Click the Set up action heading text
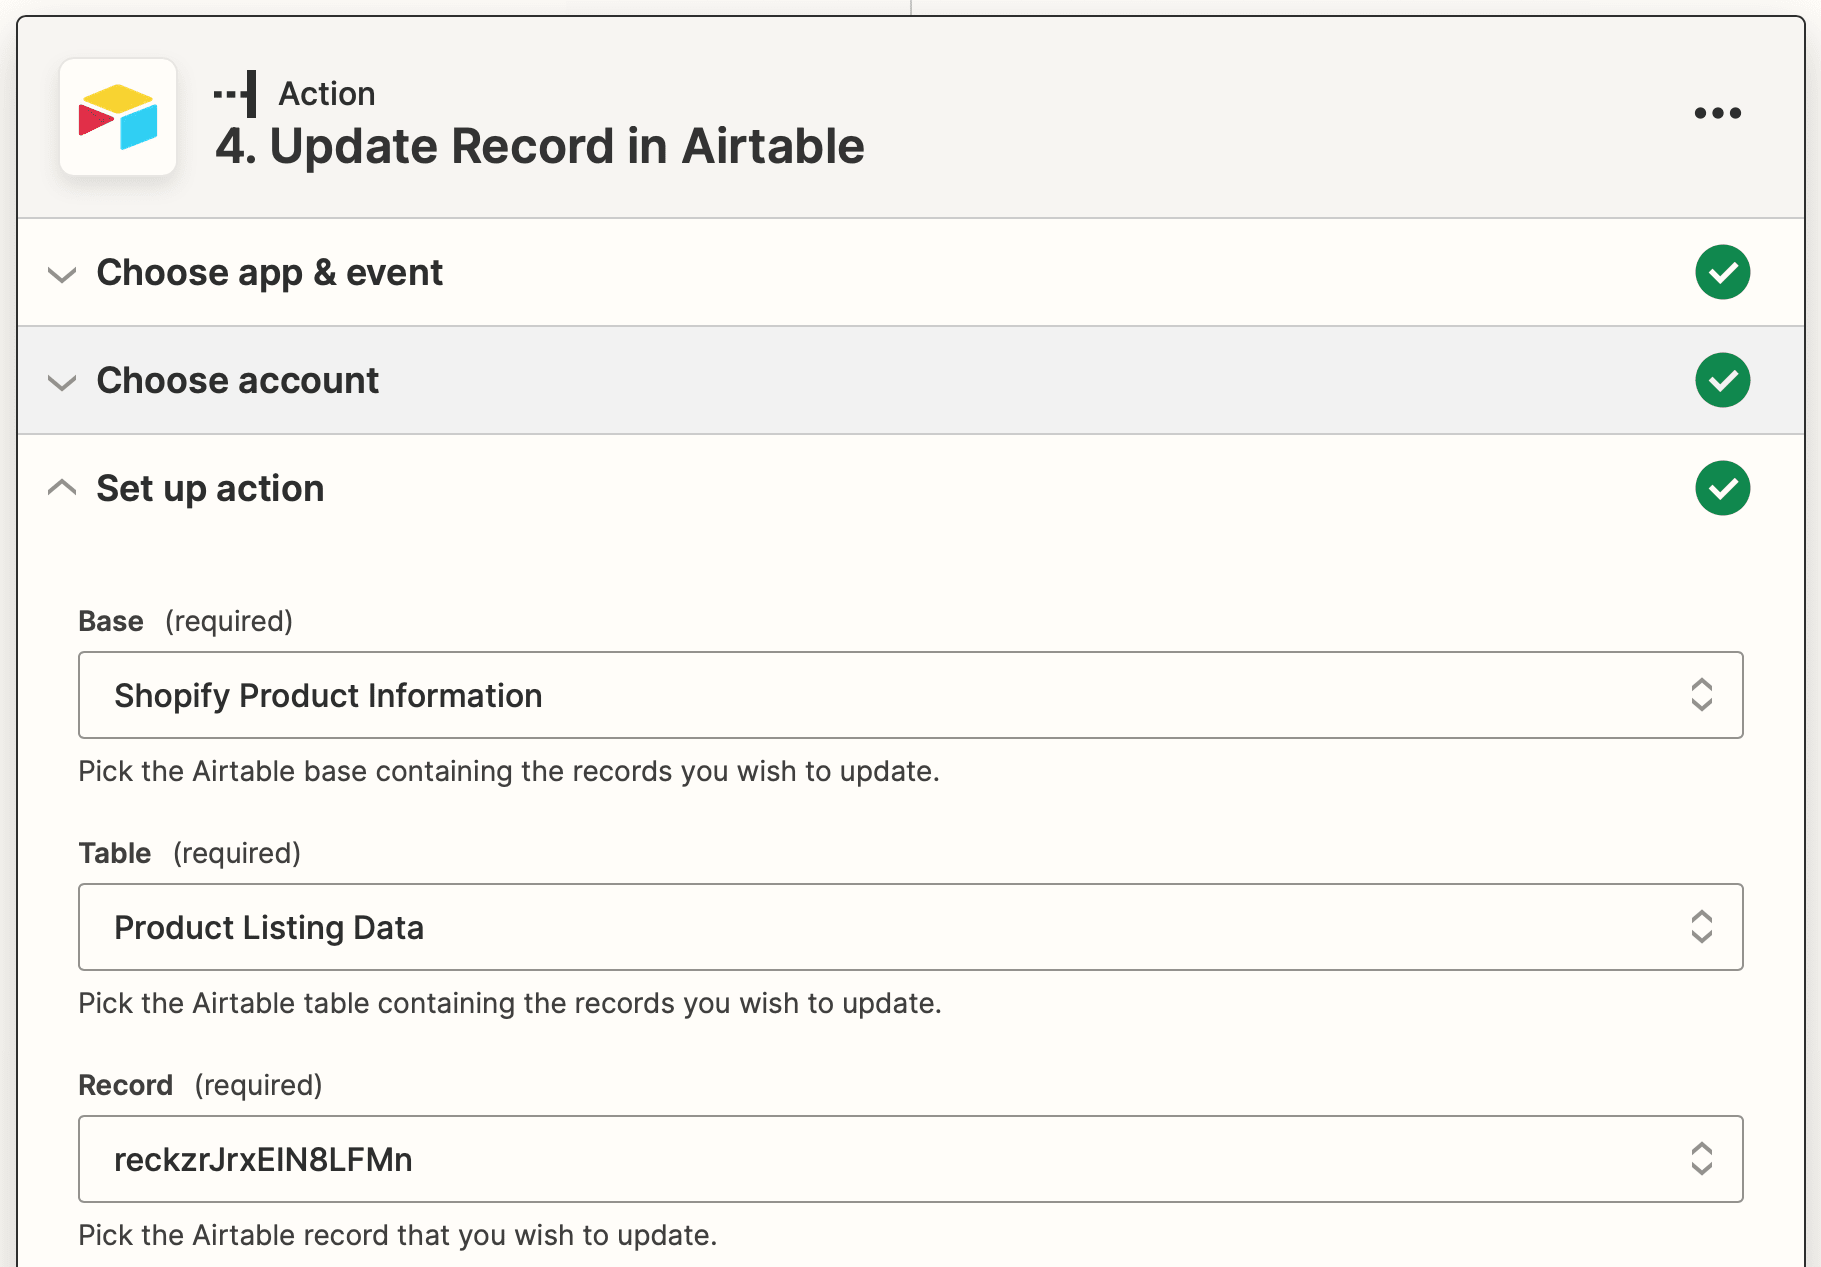 click(210, 489)
